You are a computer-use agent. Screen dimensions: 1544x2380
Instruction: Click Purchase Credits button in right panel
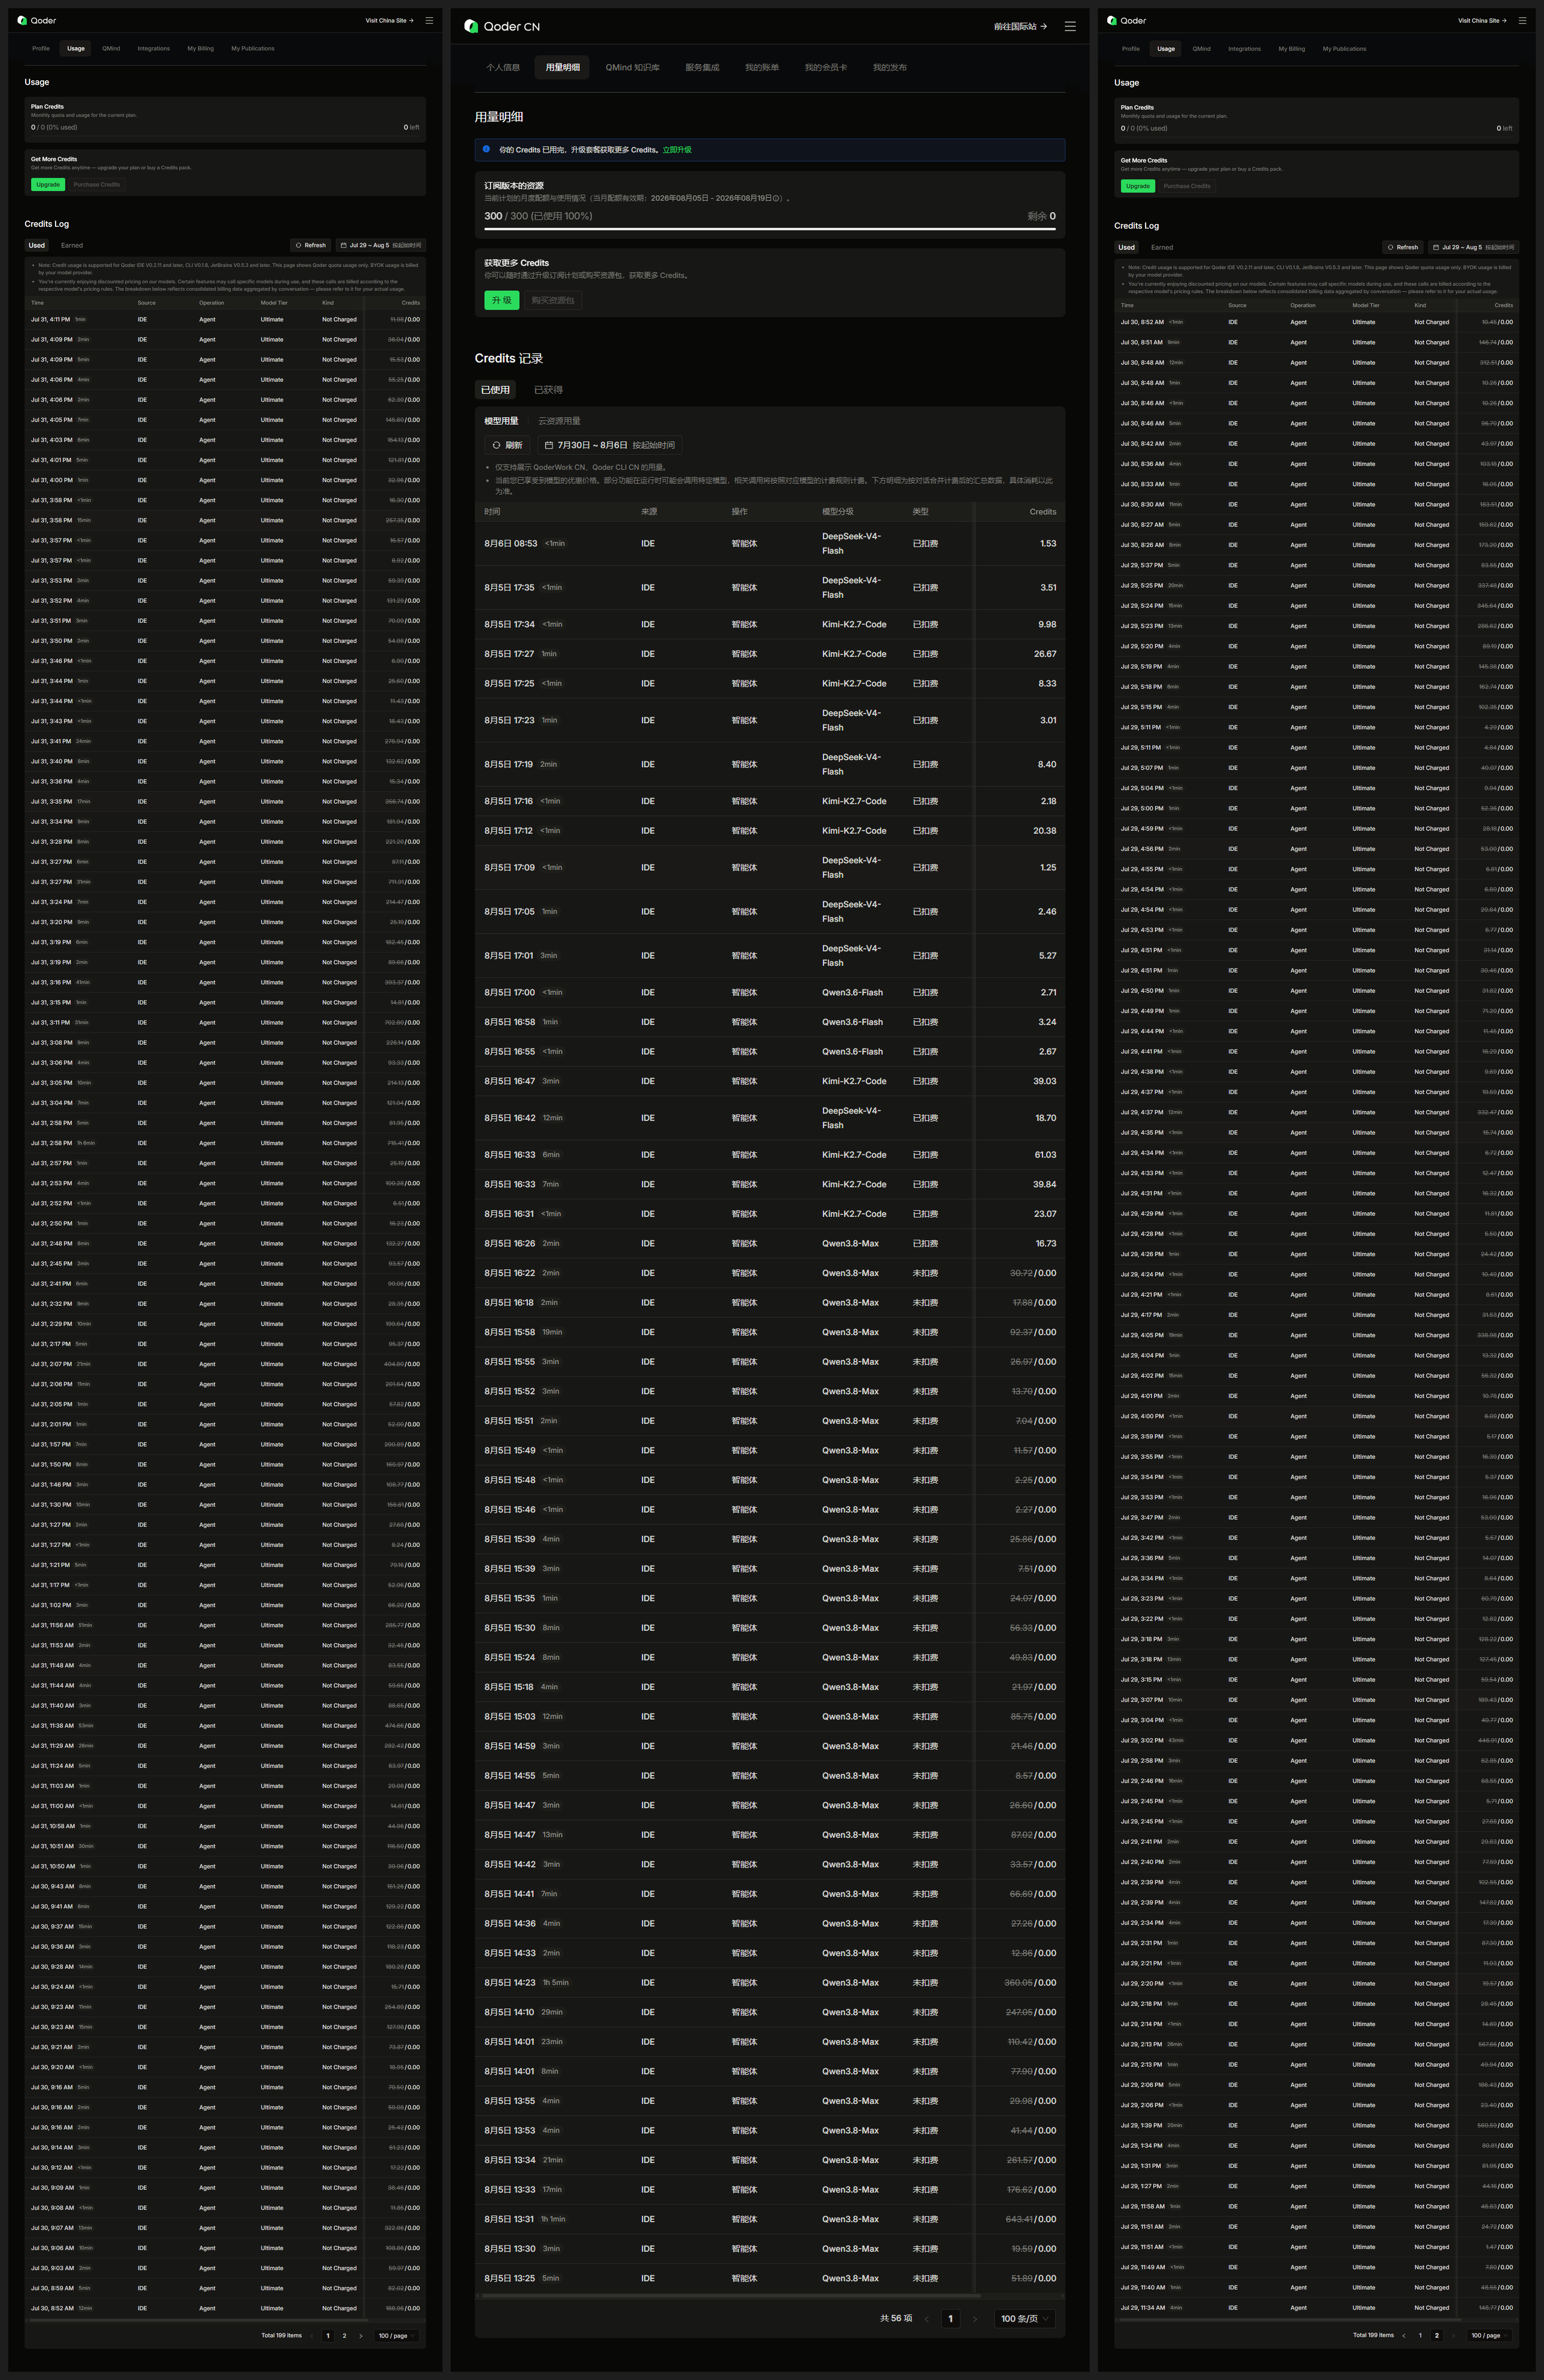point(1187,186)
